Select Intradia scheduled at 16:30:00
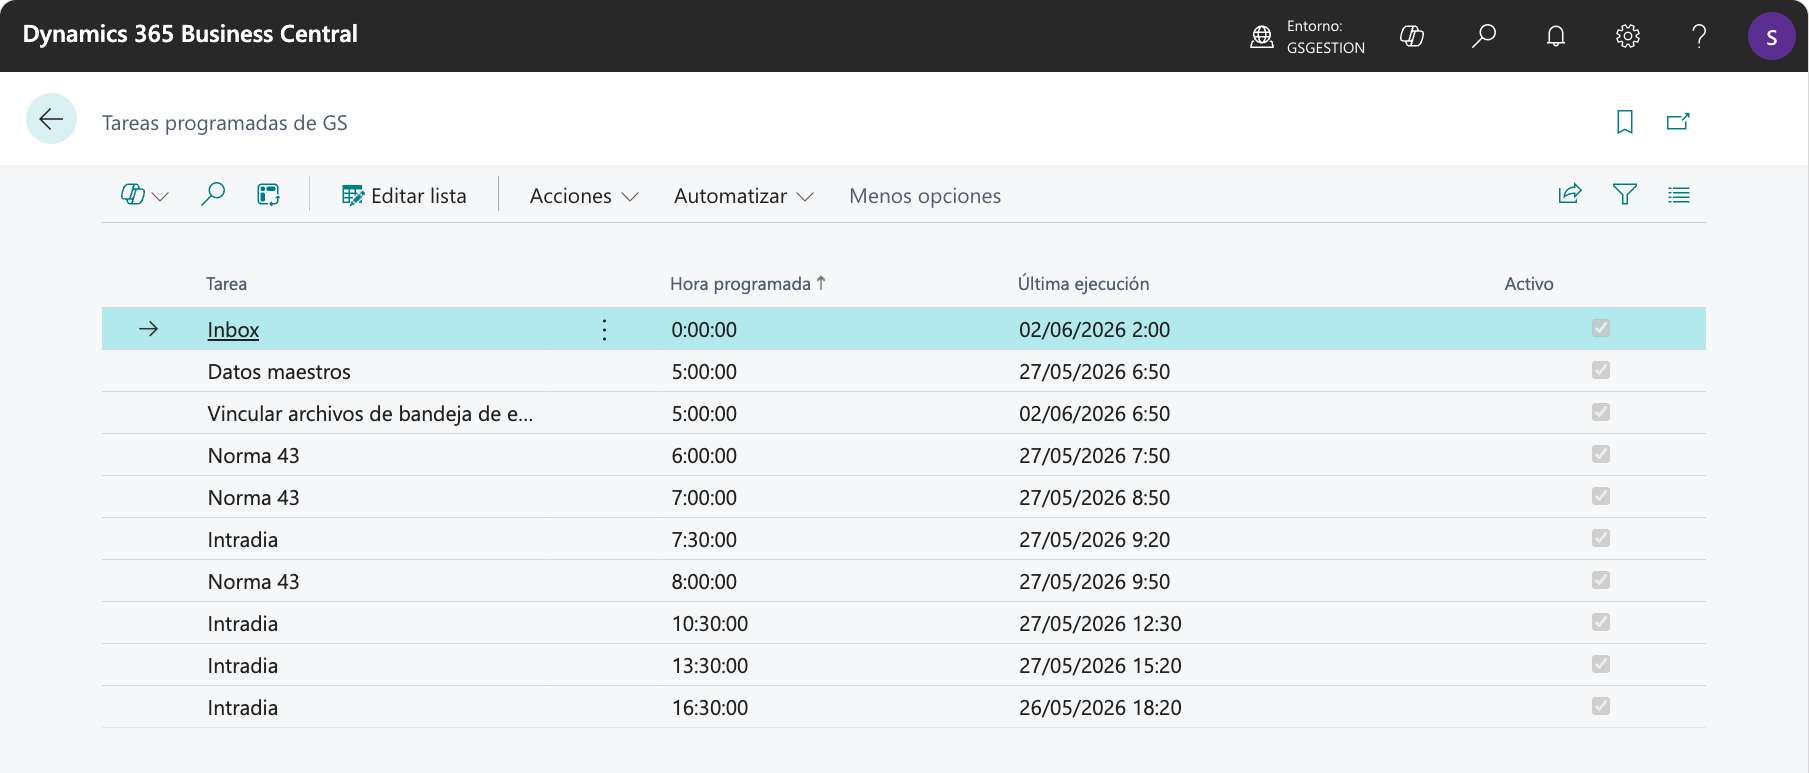 [243, 708]
